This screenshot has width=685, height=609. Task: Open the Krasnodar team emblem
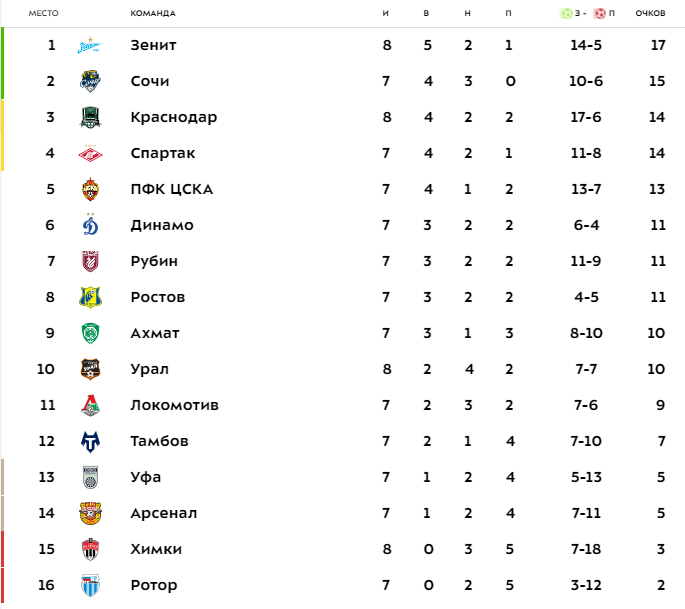tap(90, 117)
